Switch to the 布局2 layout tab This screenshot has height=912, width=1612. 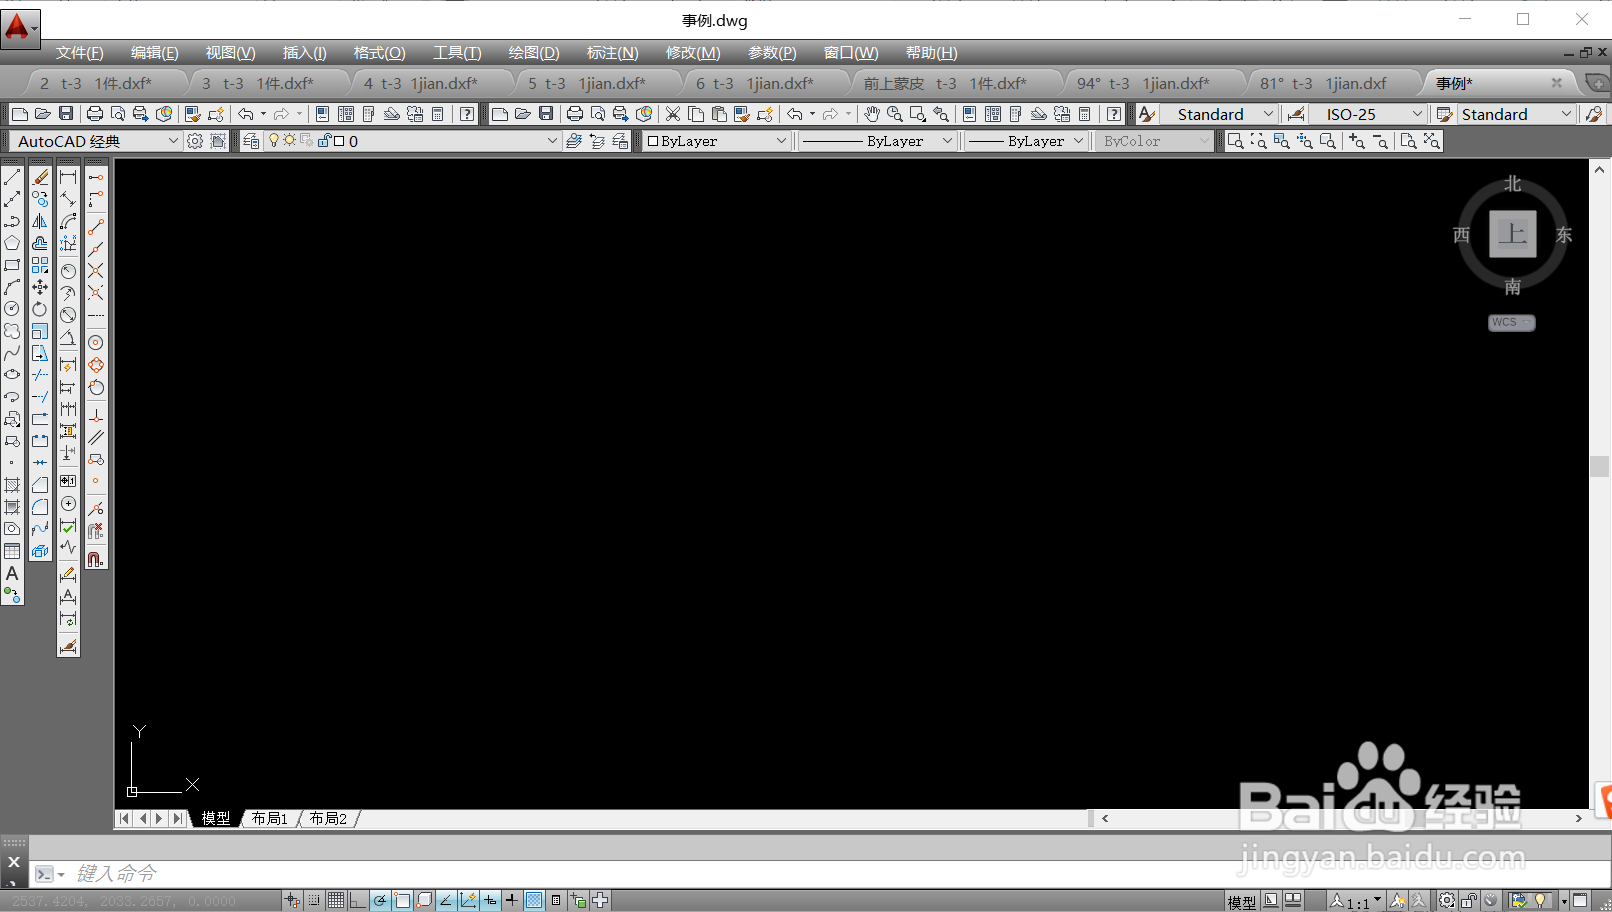[328, 818]
